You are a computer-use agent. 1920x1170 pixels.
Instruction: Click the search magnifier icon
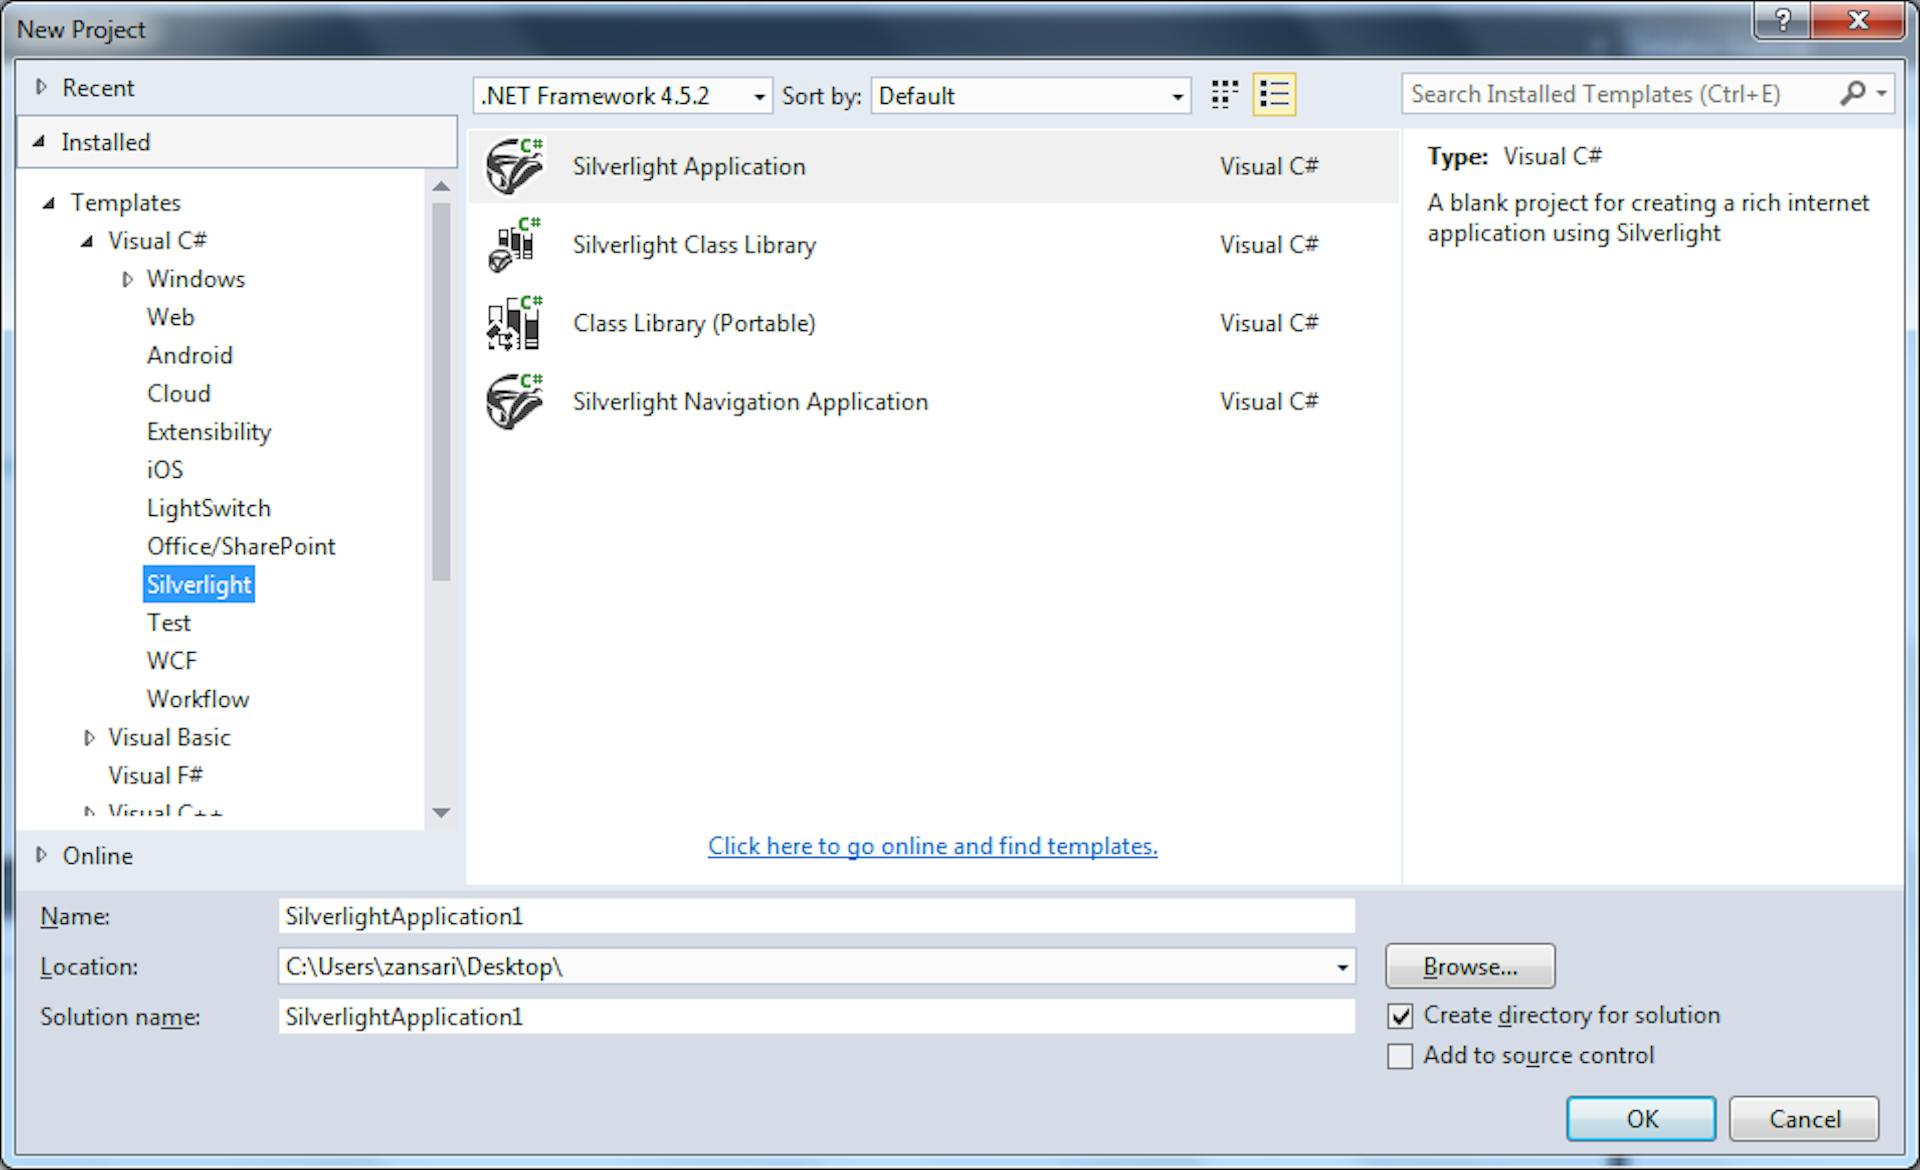(x=1853, y=93)
